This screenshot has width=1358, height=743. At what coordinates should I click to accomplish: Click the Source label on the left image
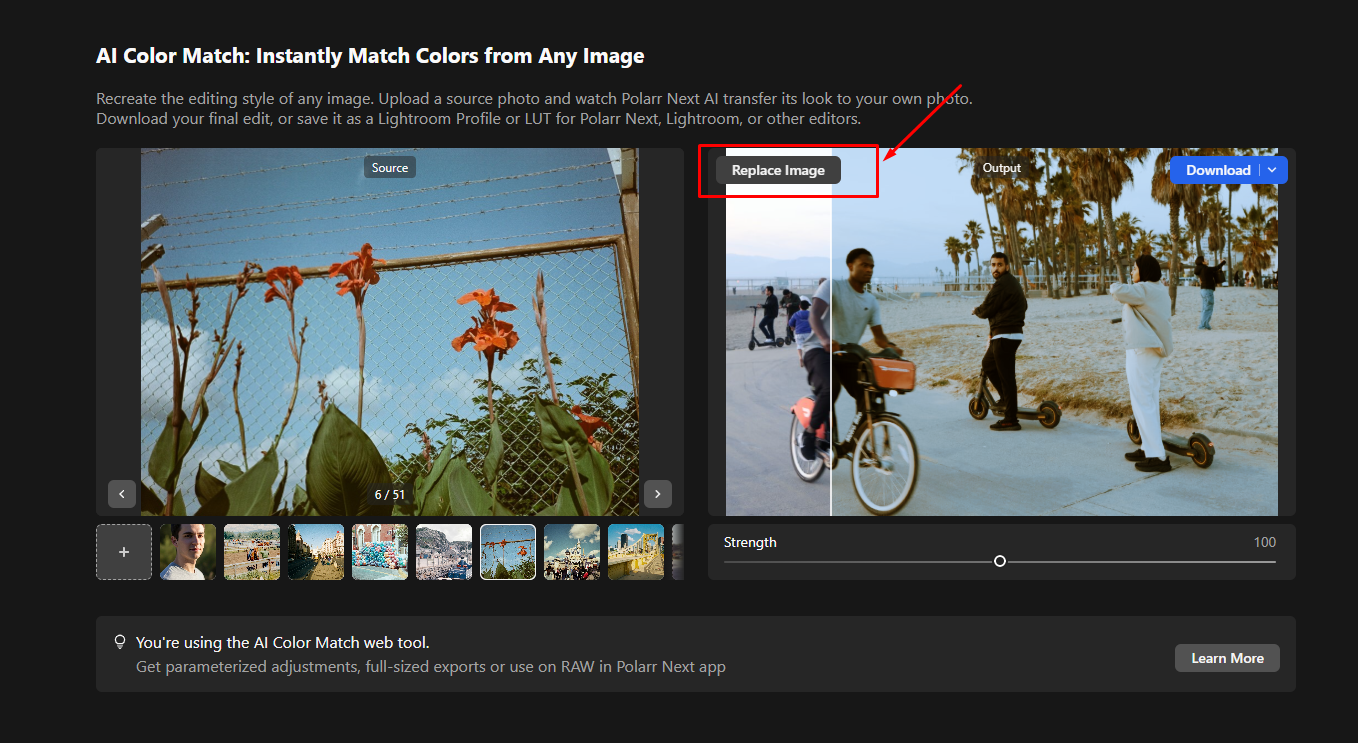click(x=389, y=167)
